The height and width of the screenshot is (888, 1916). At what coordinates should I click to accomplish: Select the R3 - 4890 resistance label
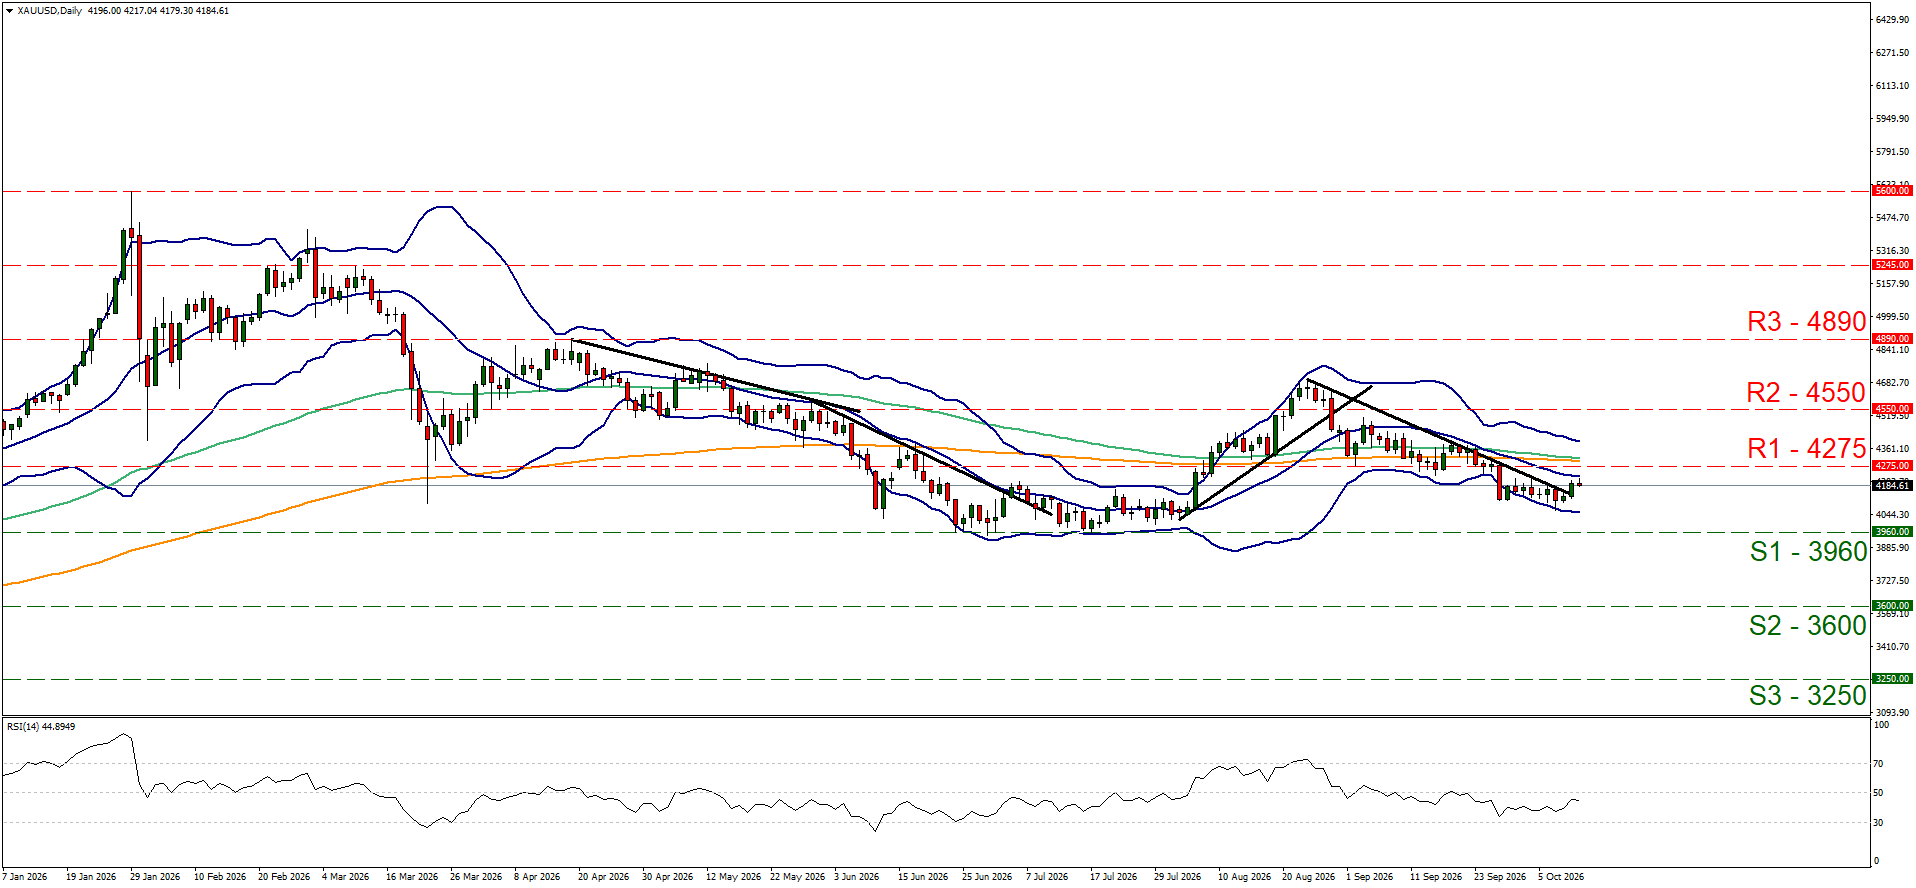tap(1806, 322)
